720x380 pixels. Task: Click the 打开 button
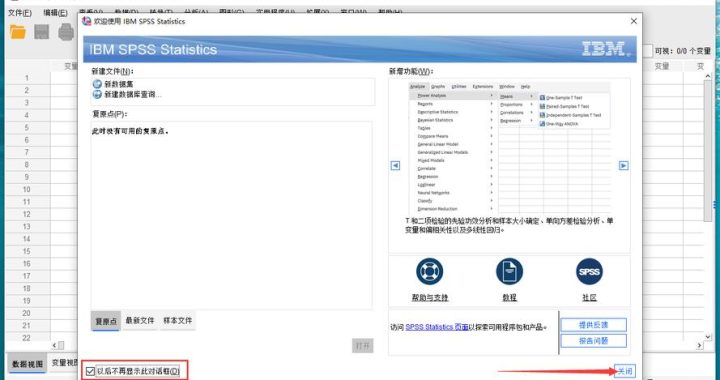(363, 346)
